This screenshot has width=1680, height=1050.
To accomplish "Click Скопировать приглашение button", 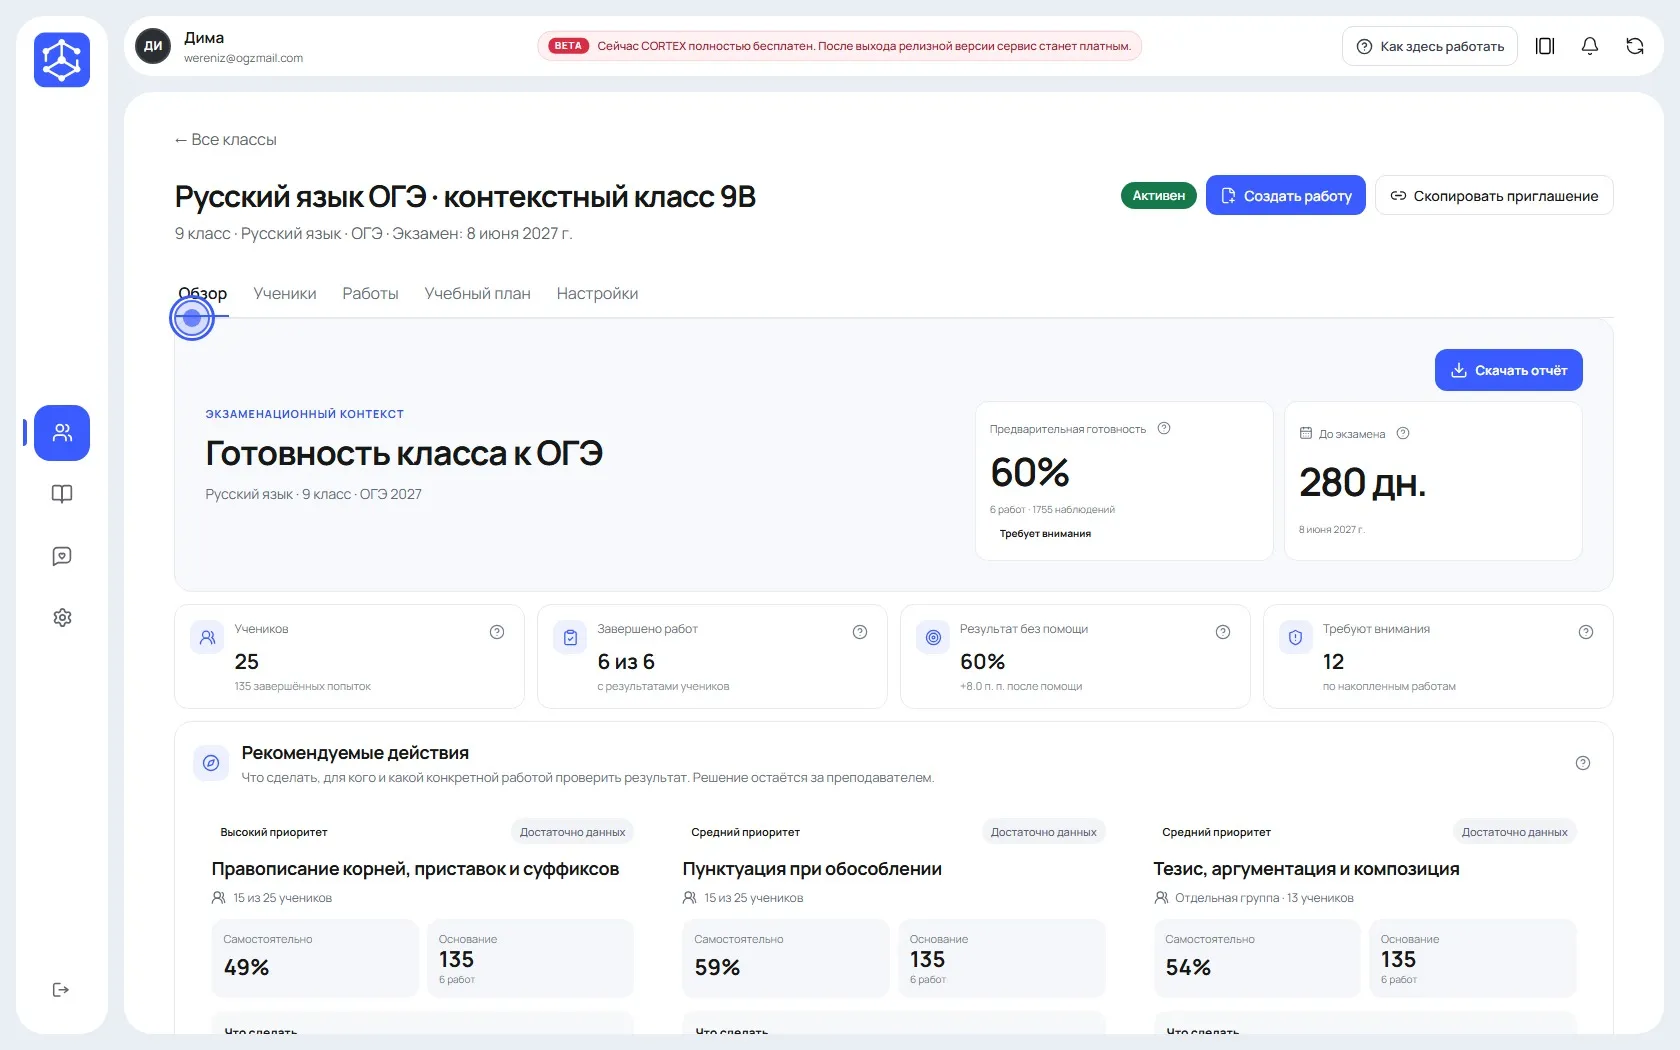I will coord(1494,196).
